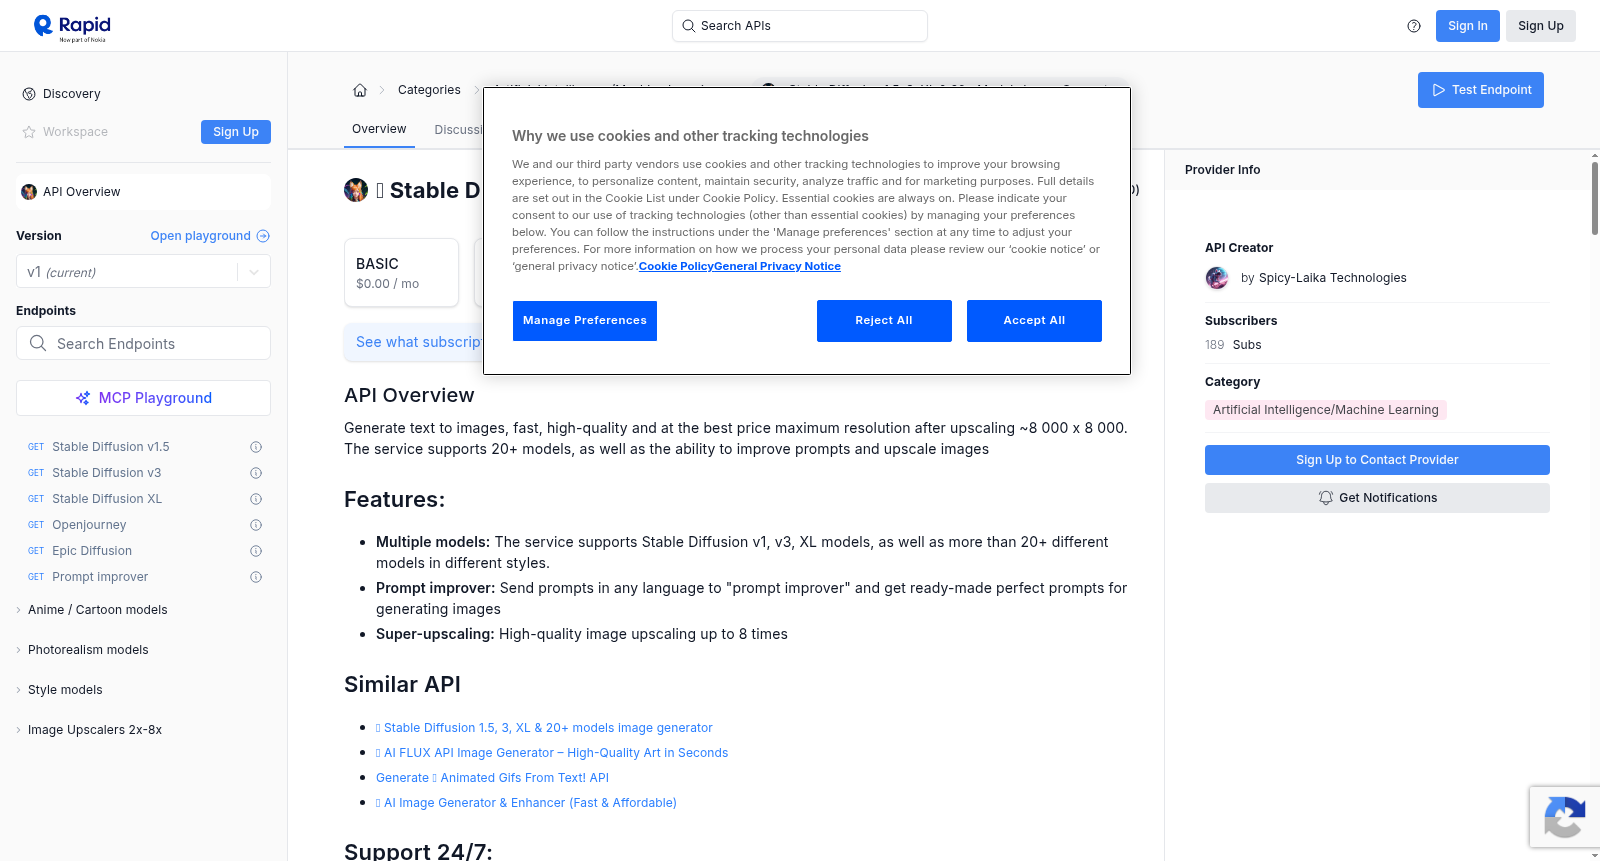
Task: Open Generate Animated Gifs From Text link
Action: [492, 778]
